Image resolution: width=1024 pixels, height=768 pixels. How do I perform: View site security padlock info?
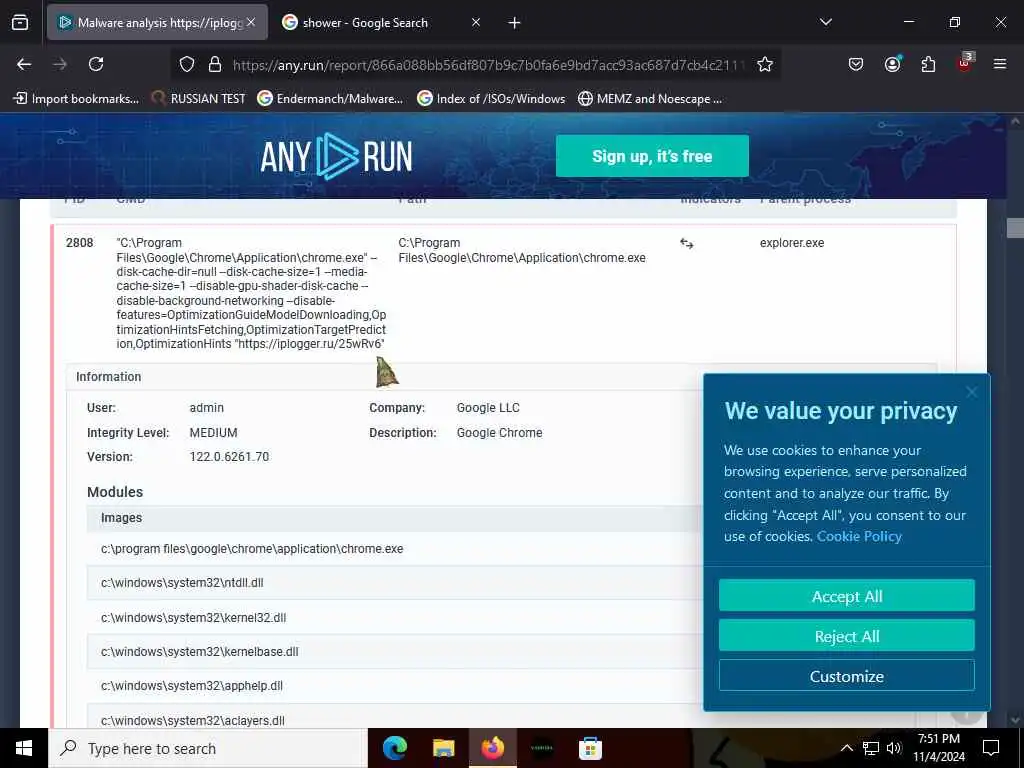click(x=215, y=64)
